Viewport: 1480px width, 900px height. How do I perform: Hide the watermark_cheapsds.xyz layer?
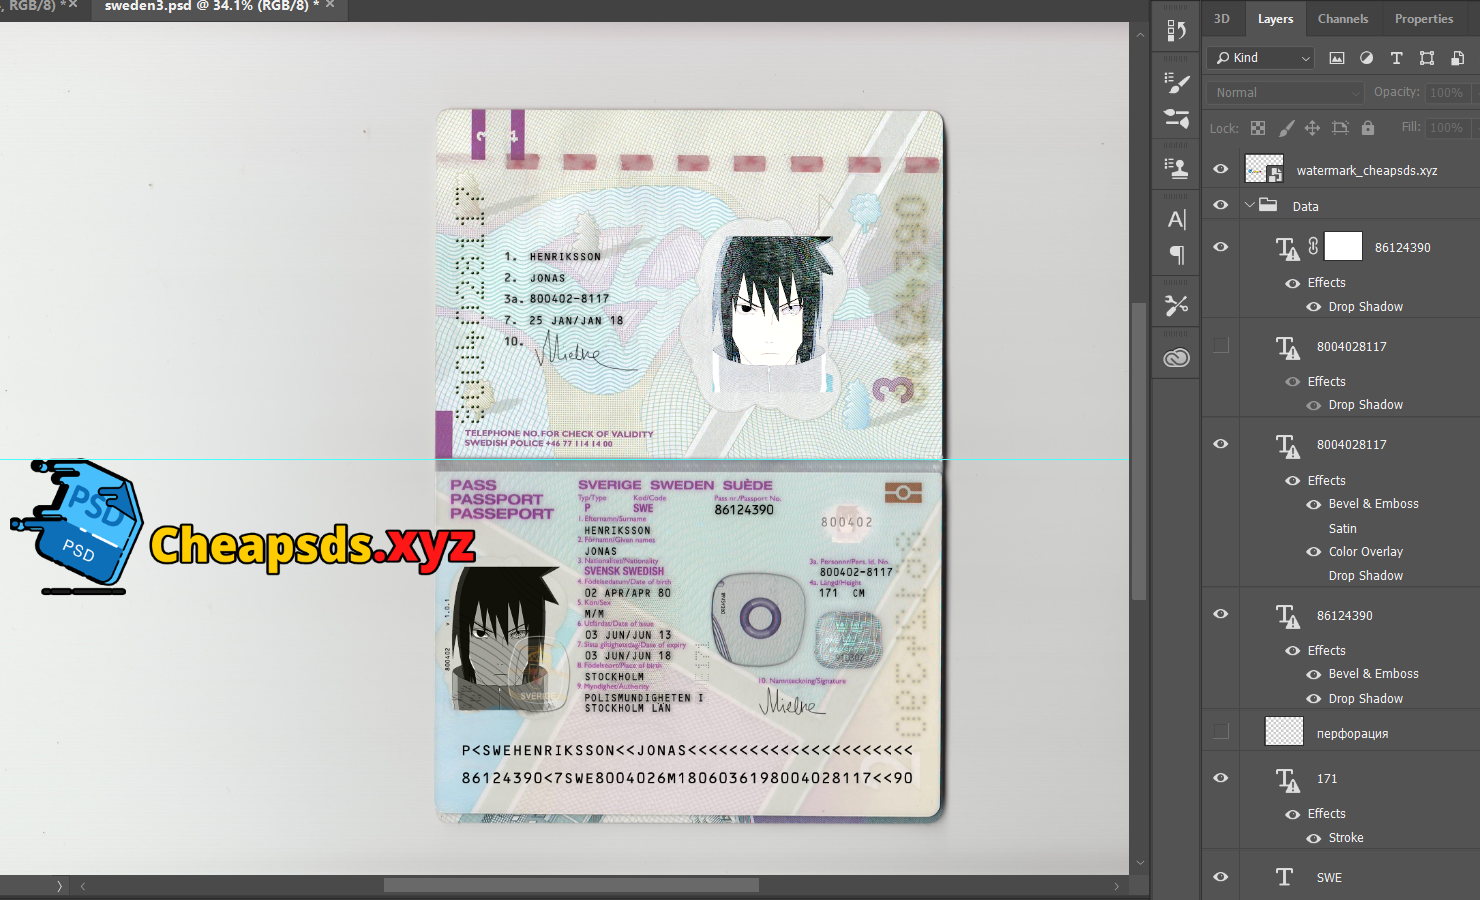pos(1220,169)
